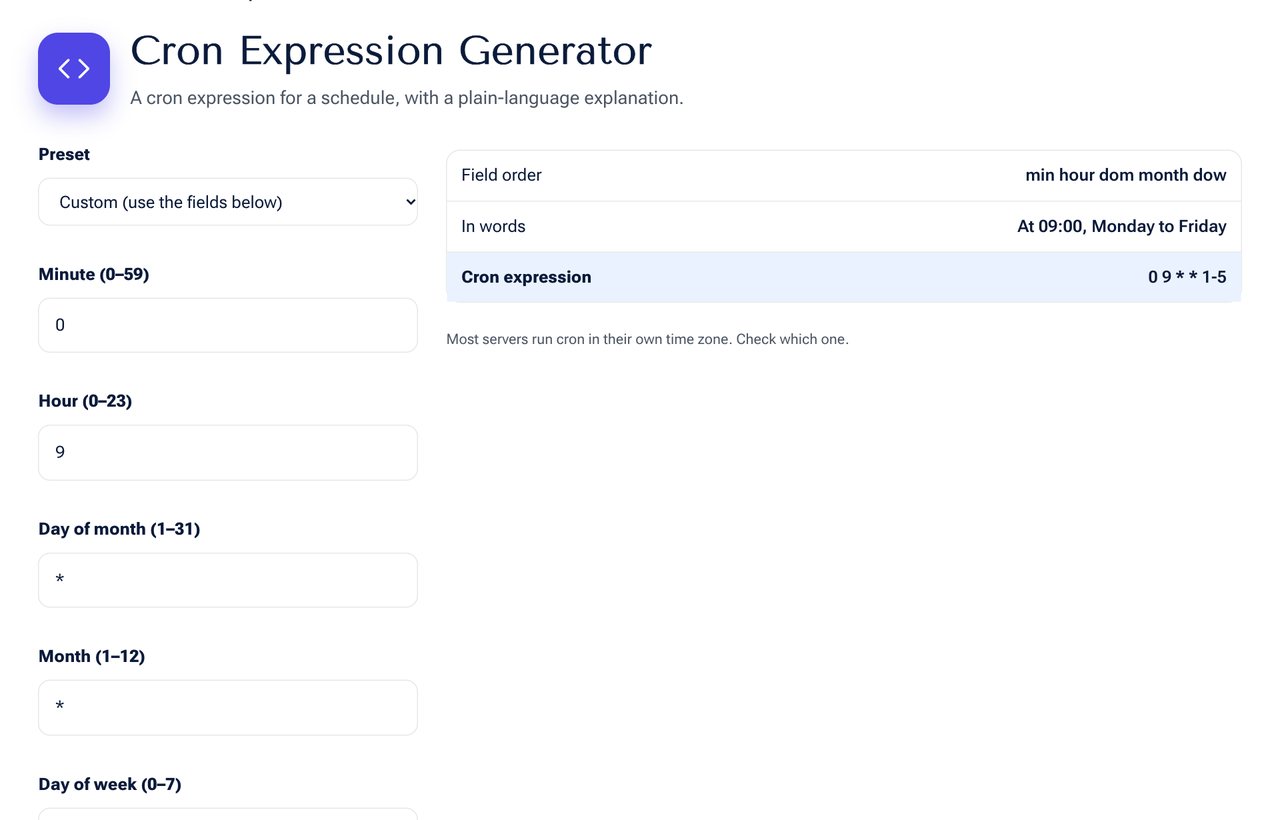Click the 'Minute (0–59)' label

(94, 274)
